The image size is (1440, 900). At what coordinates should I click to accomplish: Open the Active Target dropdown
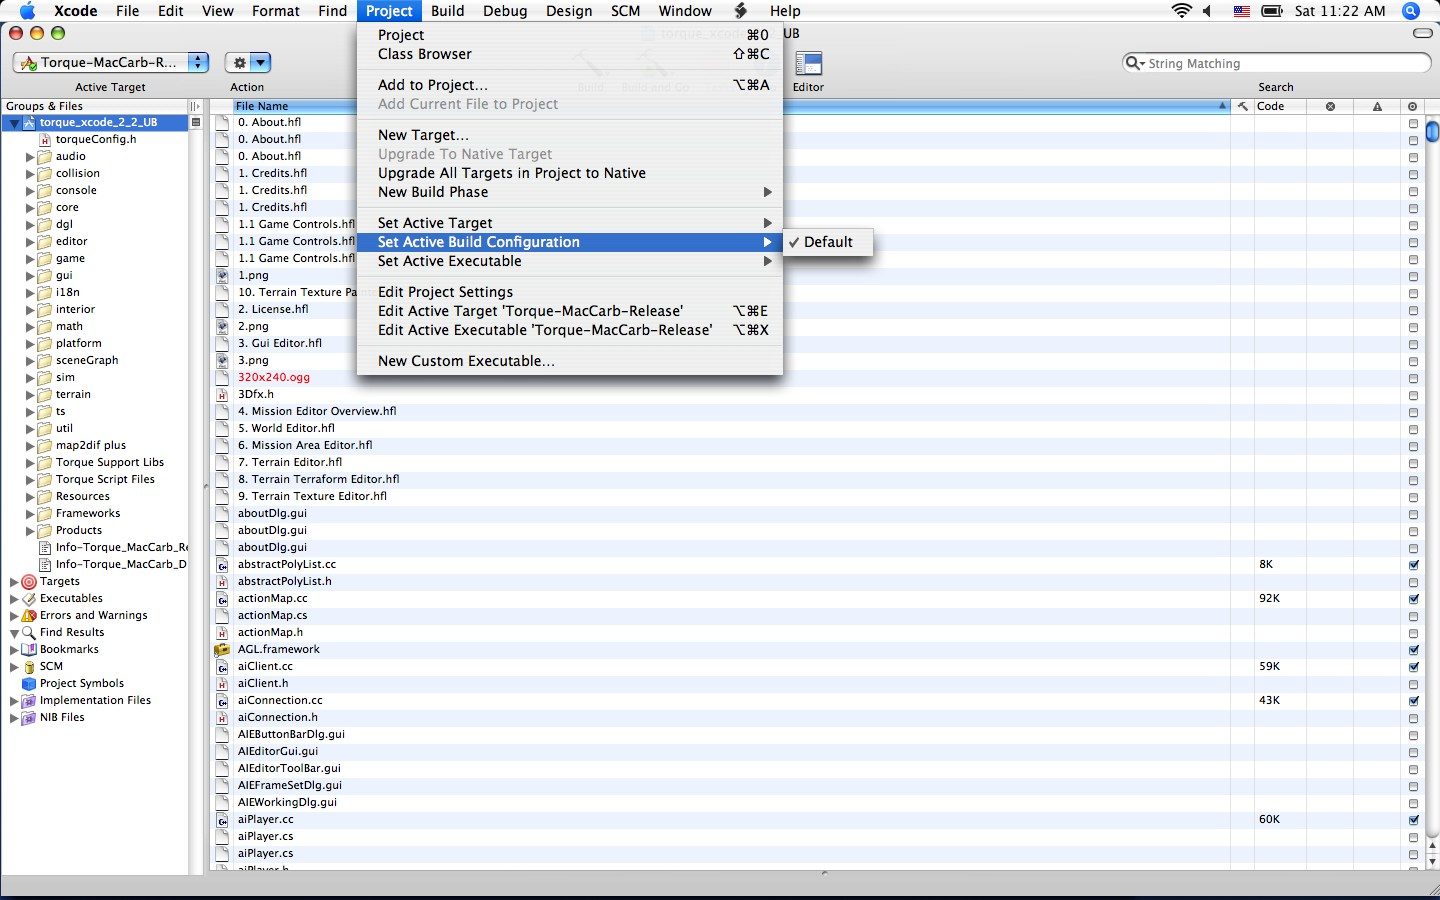point(111,62)
